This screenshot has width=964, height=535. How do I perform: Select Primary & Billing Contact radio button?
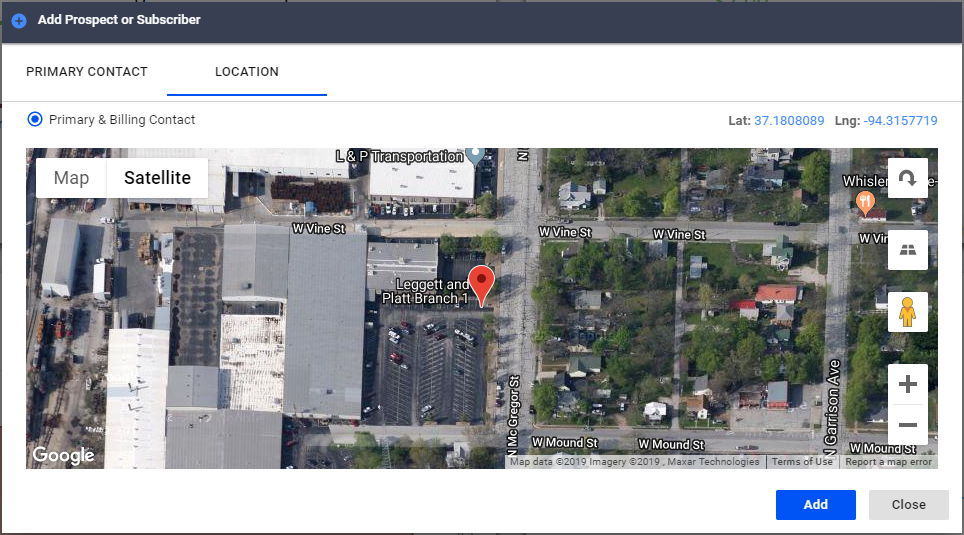35,119
